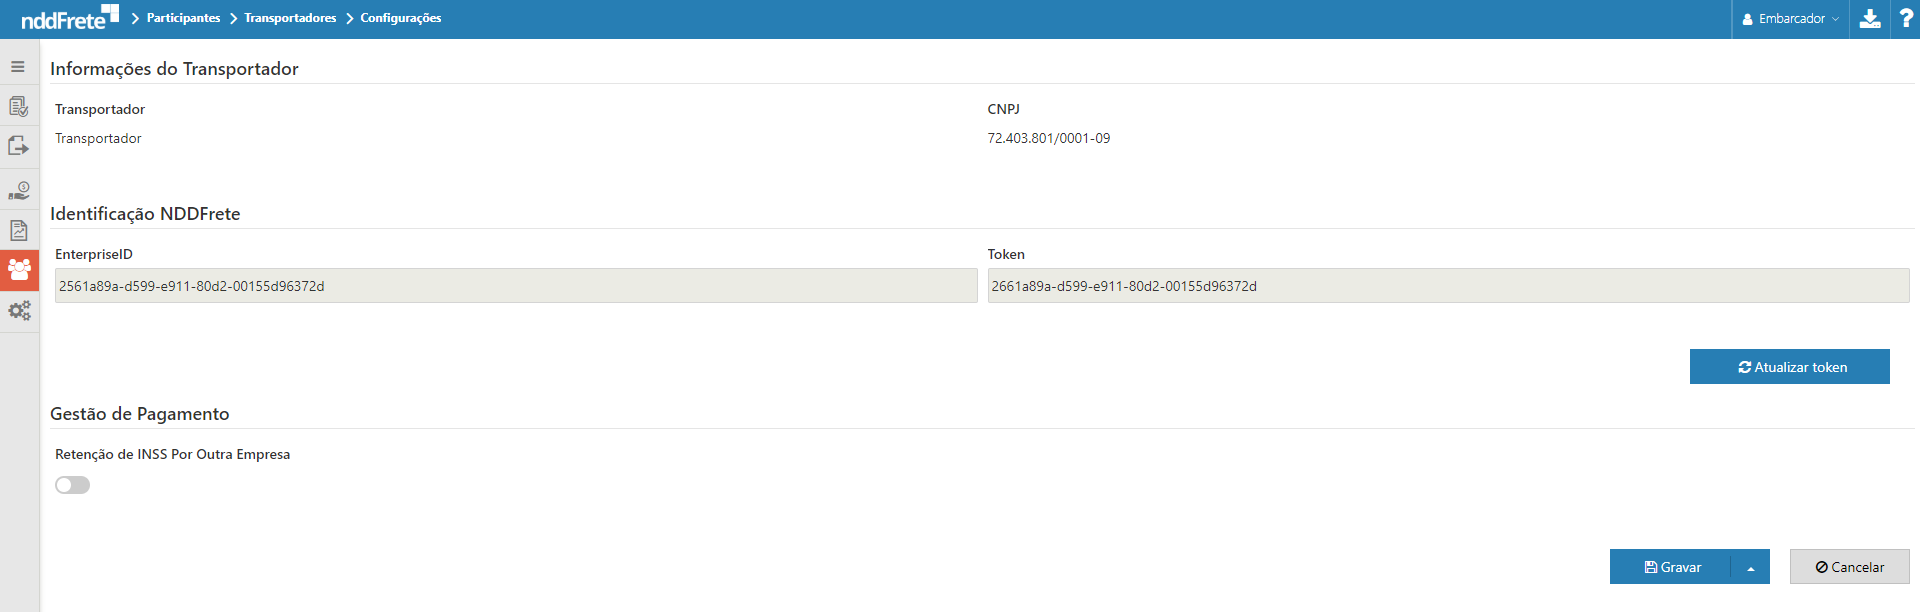
Task: Click the Token field
Action: pyautogui.click(x=1448, y=286)
